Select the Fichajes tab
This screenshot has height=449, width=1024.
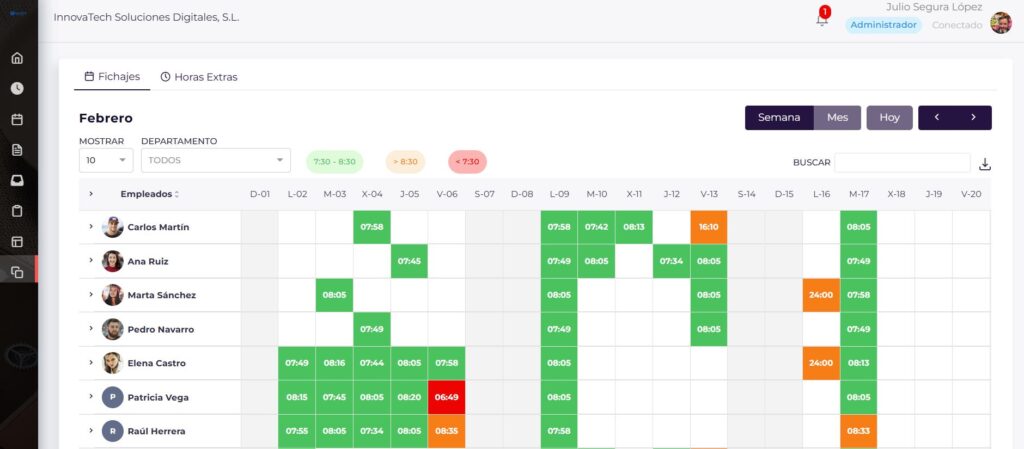(x=112, y=76)
